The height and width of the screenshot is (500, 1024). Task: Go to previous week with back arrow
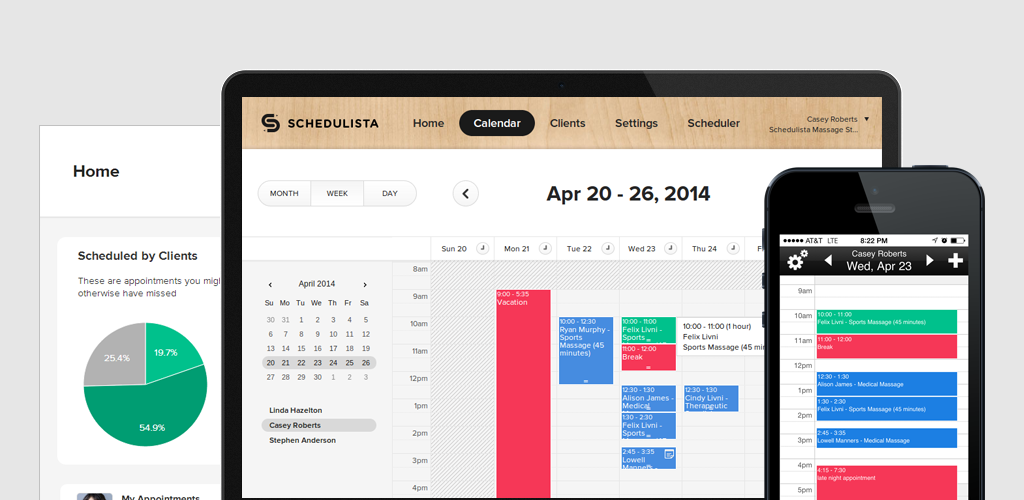(466, 194)
